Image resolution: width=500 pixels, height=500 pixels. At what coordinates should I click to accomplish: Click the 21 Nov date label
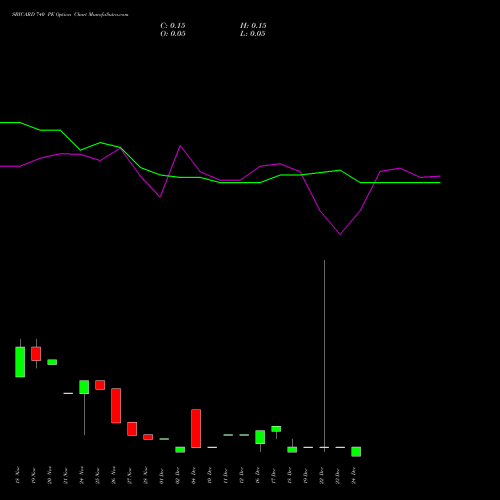(66, 475)
